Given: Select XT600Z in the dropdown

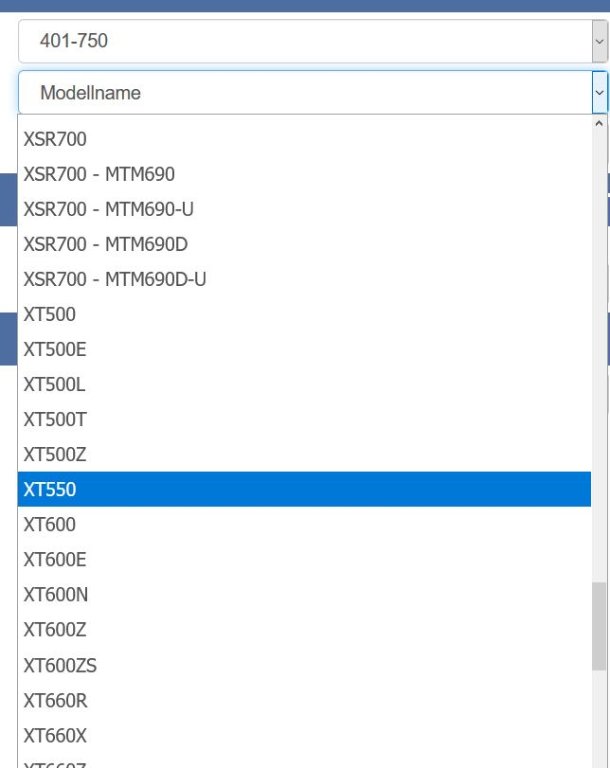Looking at the screenshot, I should point(304,630).
